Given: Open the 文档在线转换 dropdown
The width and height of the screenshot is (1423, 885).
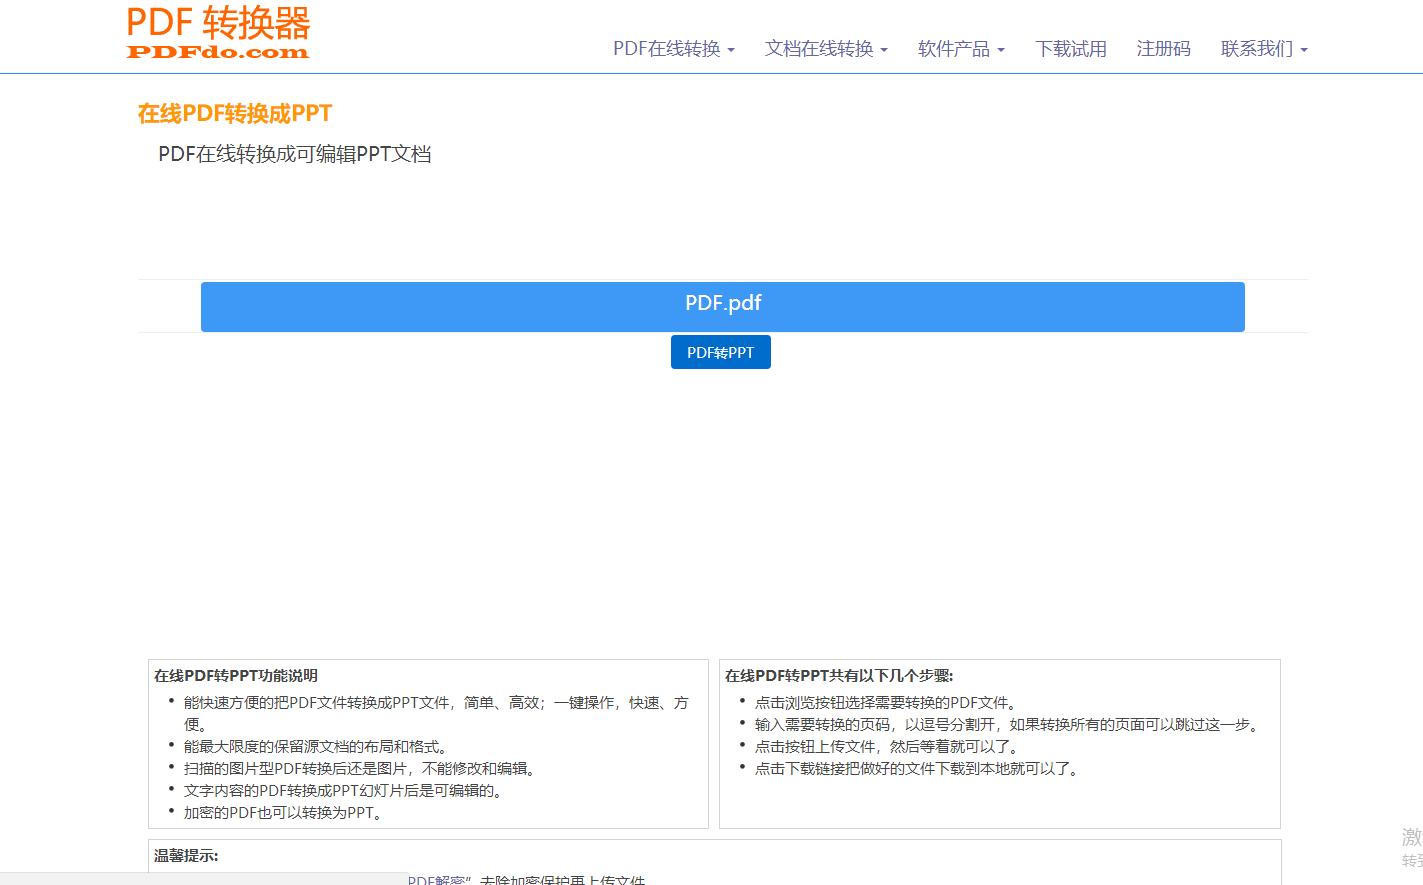Looking at the screenshot, I should [x=820, y=48].
